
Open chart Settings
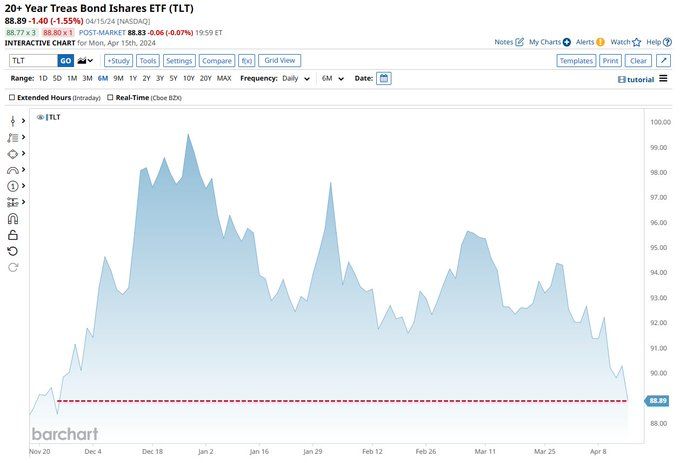pos(179,61)
